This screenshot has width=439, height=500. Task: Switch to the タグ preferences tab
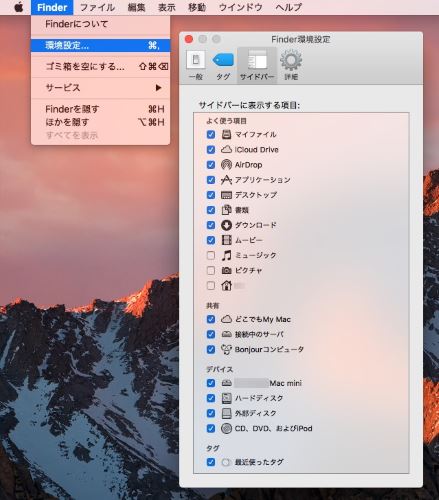tap(223, 66)
